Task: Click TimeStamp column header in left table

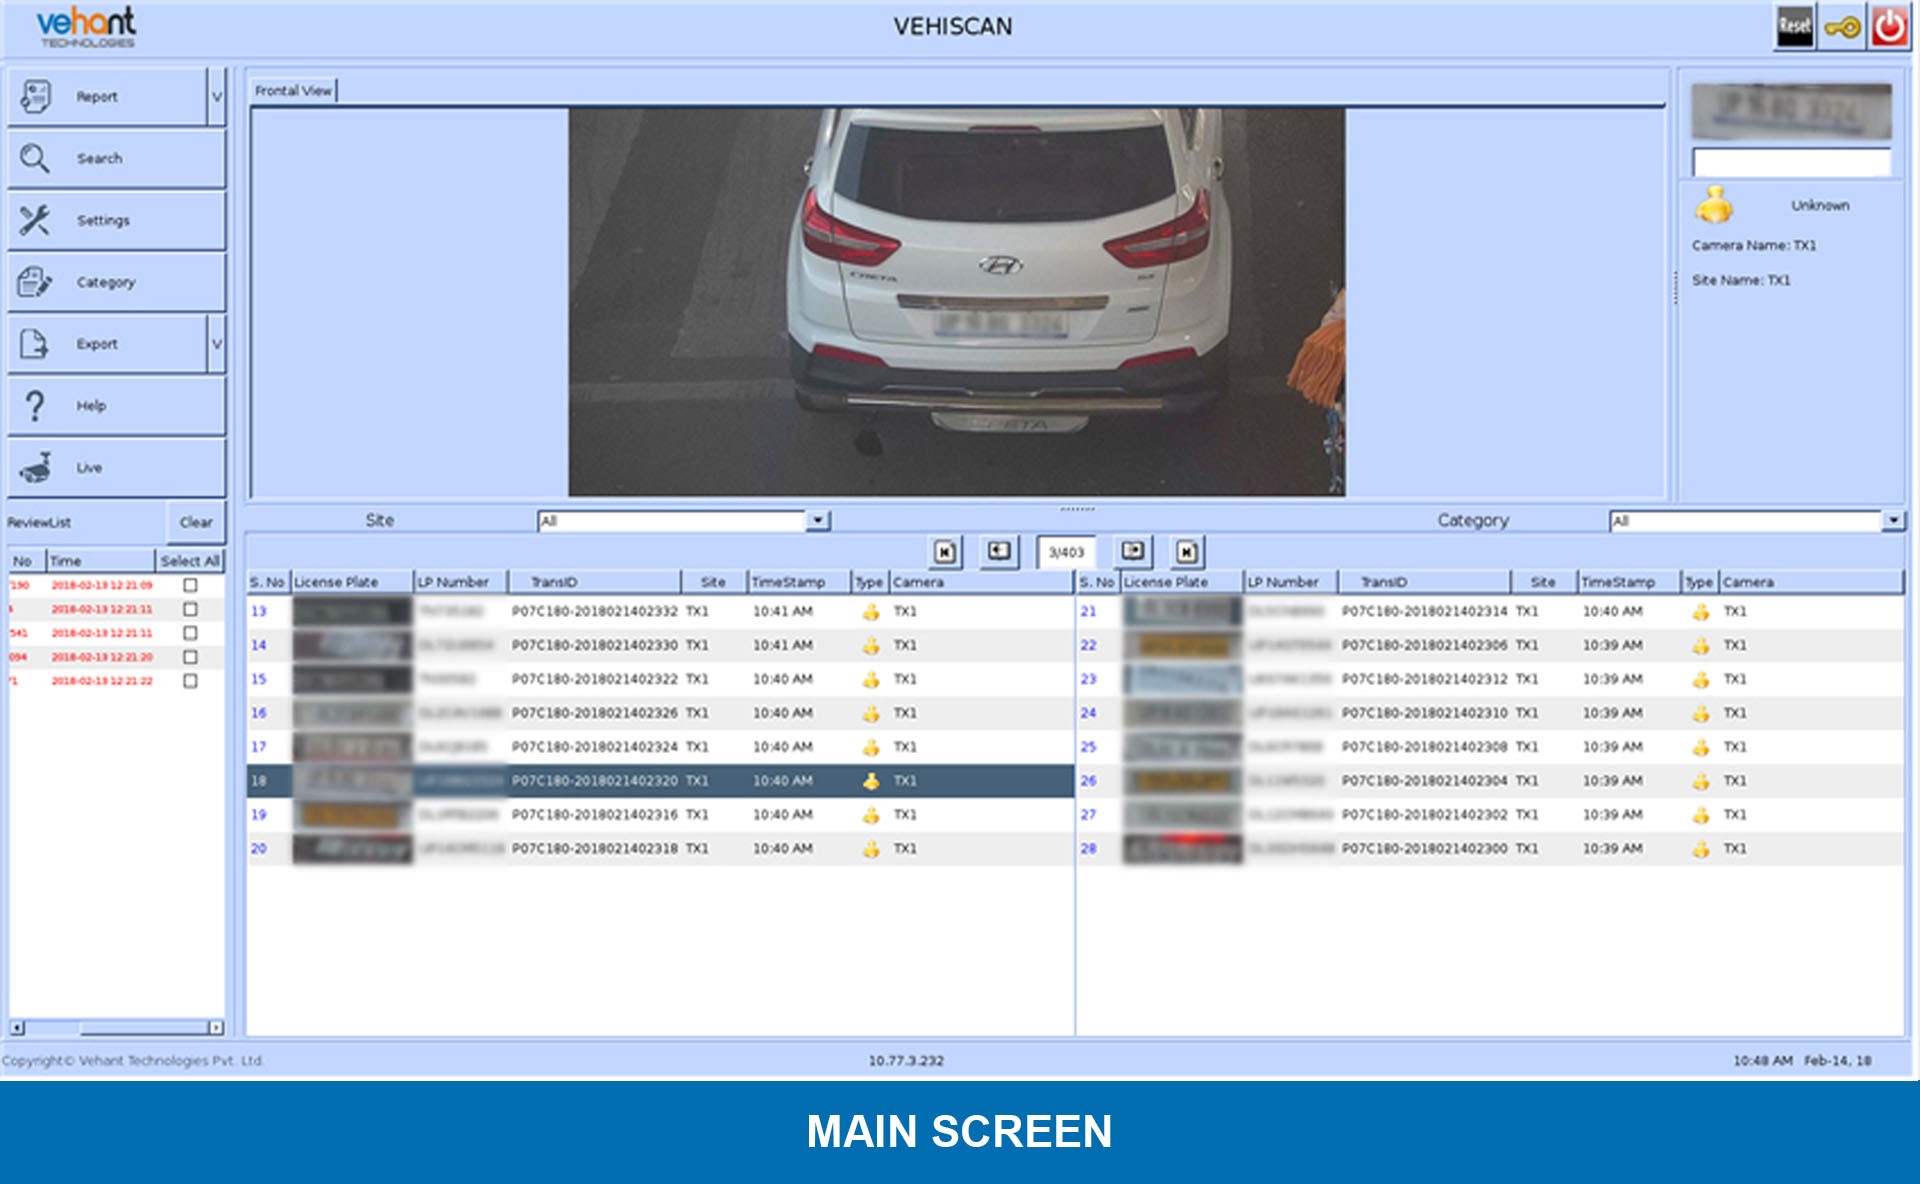Action: click(799, 582)
